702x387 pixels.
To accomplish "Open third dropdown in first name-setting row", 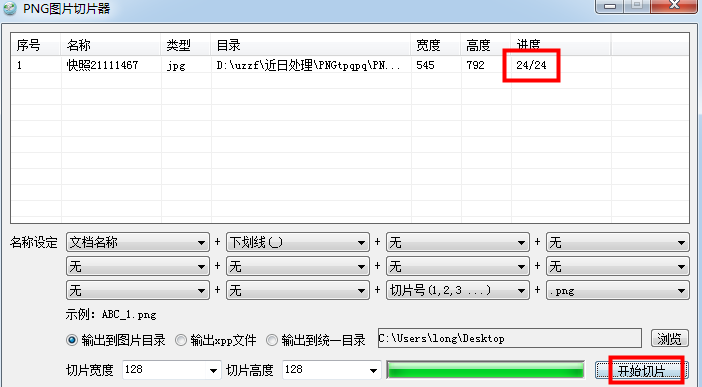I will tap(458, 242).
